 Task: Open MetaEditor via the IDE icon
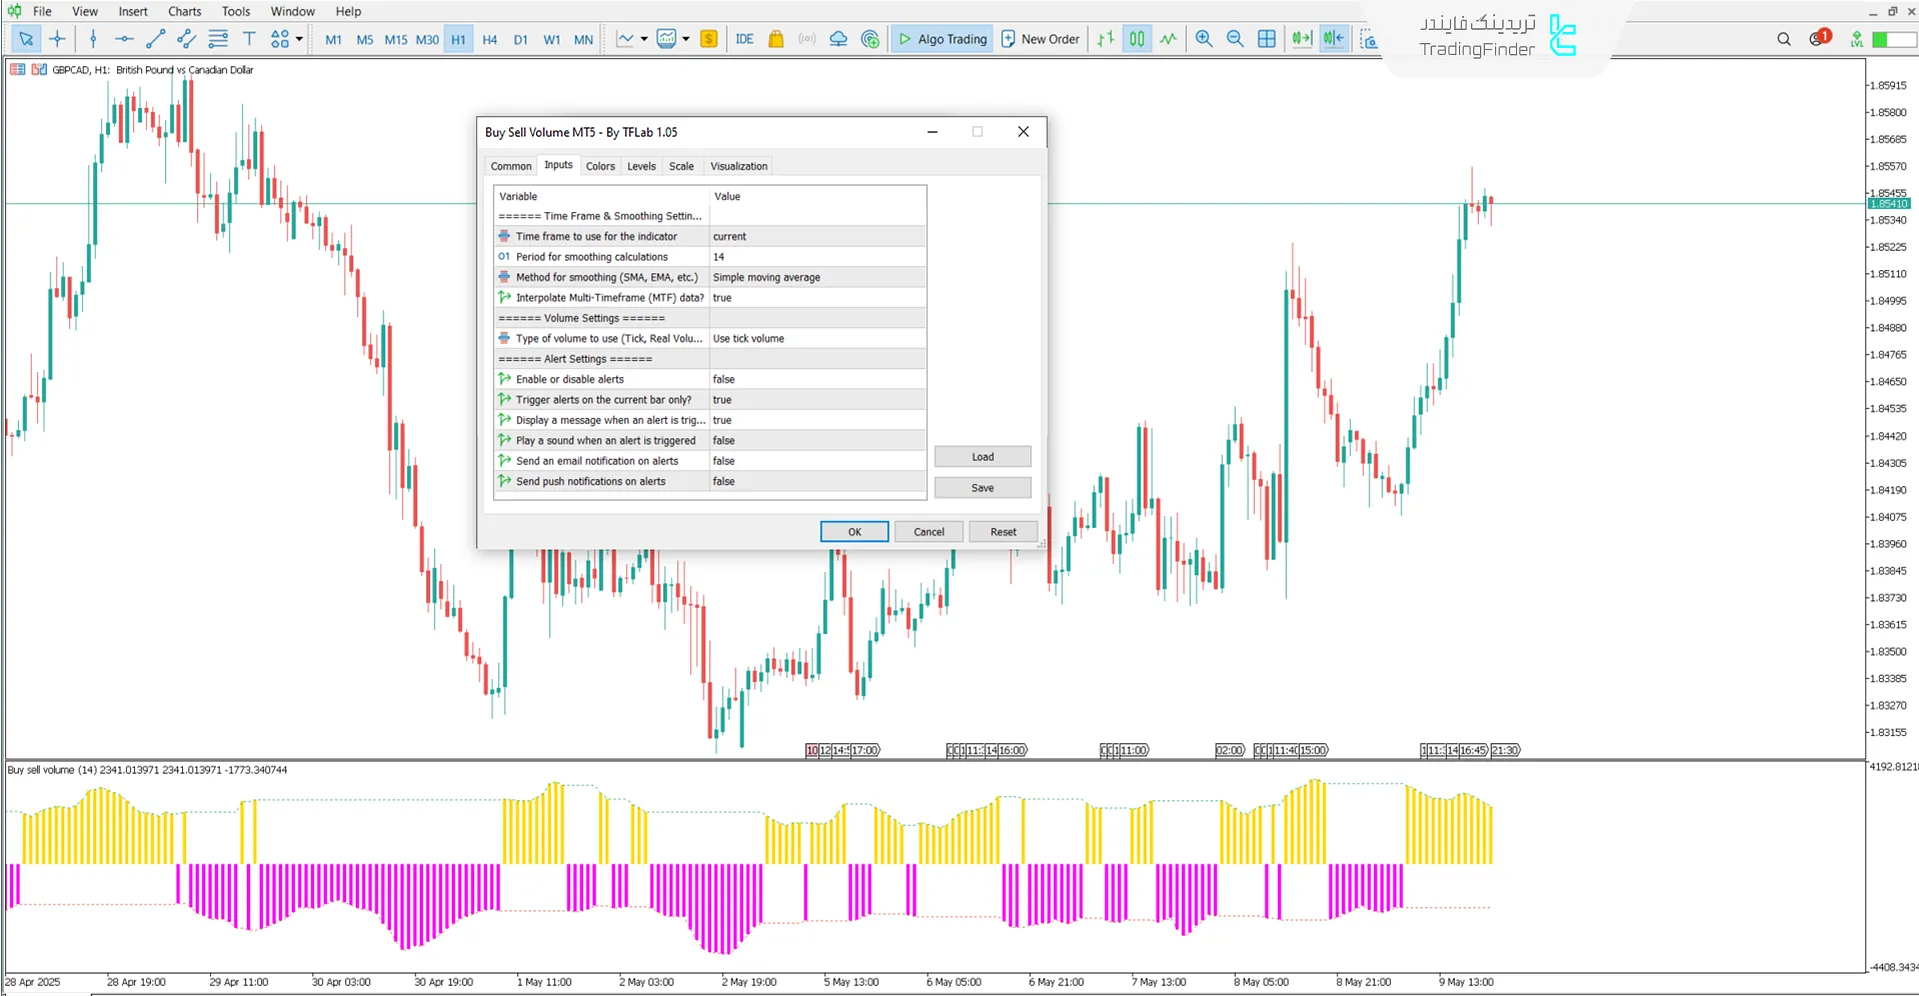click(x=744, y=39)
